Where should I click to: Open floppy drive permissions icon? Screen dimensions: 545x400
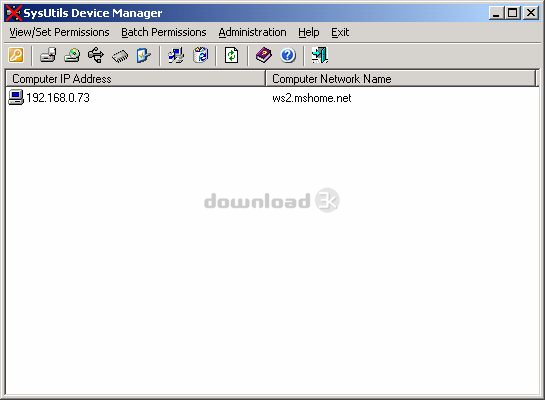[48, 55]
